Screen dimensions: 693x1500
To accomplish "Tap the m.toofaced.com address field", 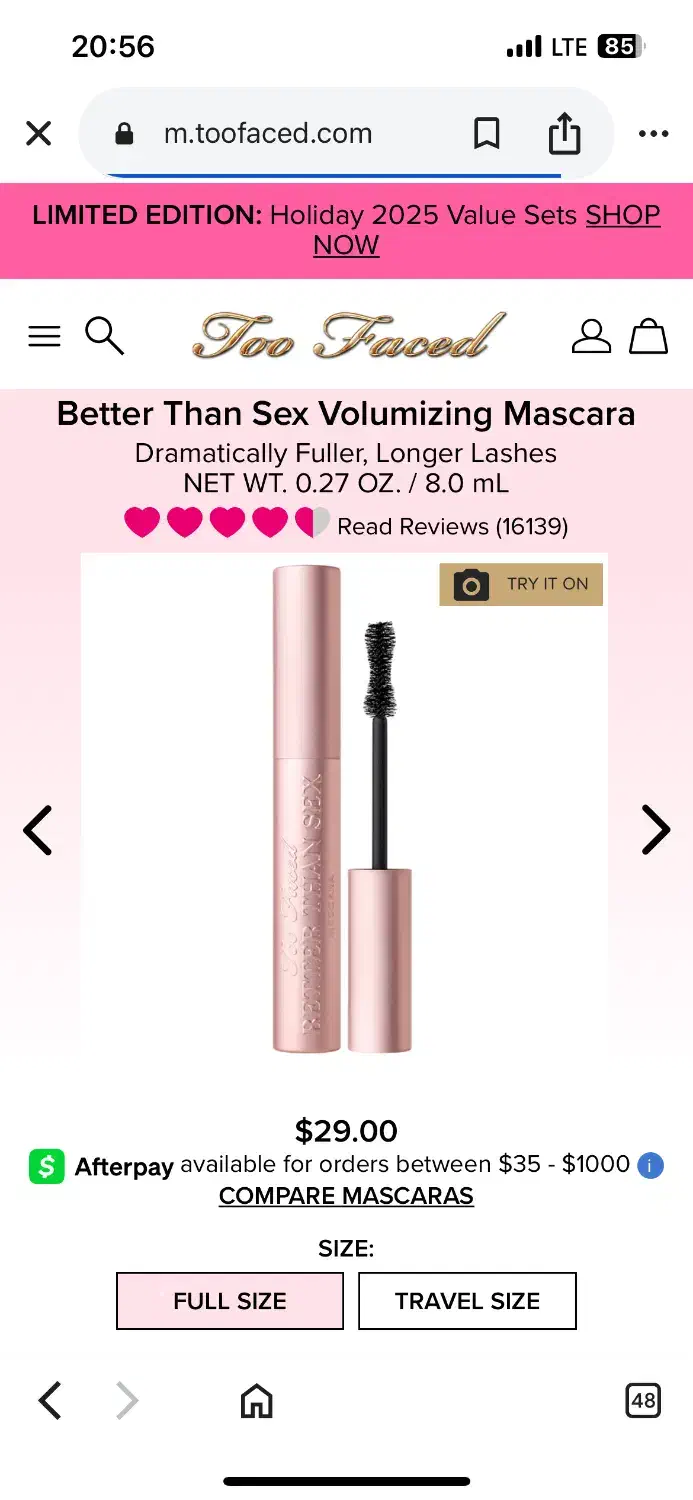I will tap(268, 133).
